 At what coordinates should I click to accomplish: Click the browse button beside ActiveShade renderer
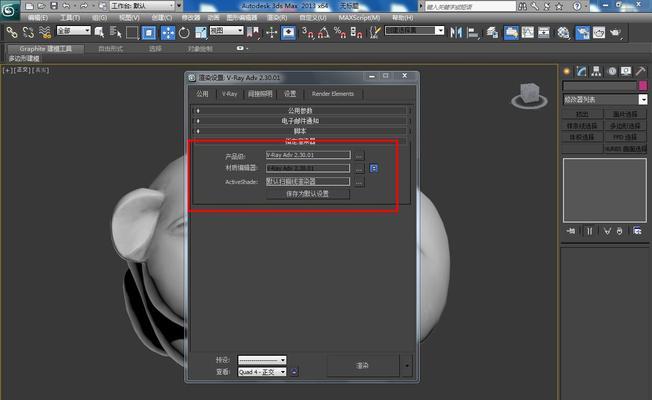coord(359,182)
